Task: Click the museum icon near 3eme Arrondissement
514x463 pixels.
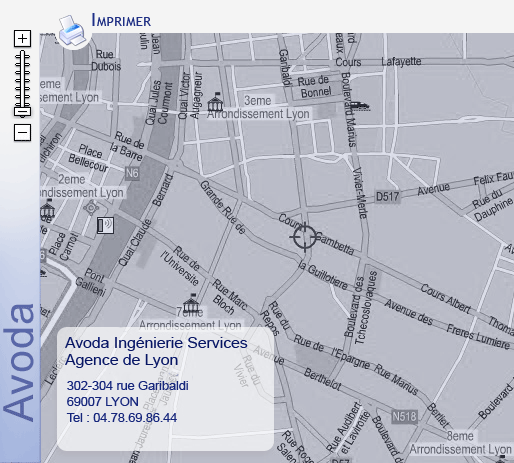Action: tap(215, 102)
